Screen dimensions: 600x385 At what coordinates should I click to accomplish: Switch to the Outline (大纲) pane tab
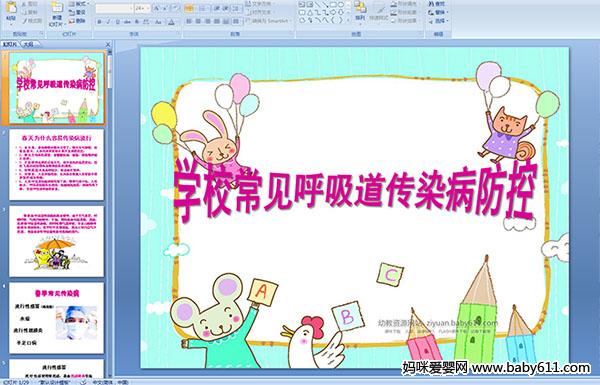tap(28, 44)
